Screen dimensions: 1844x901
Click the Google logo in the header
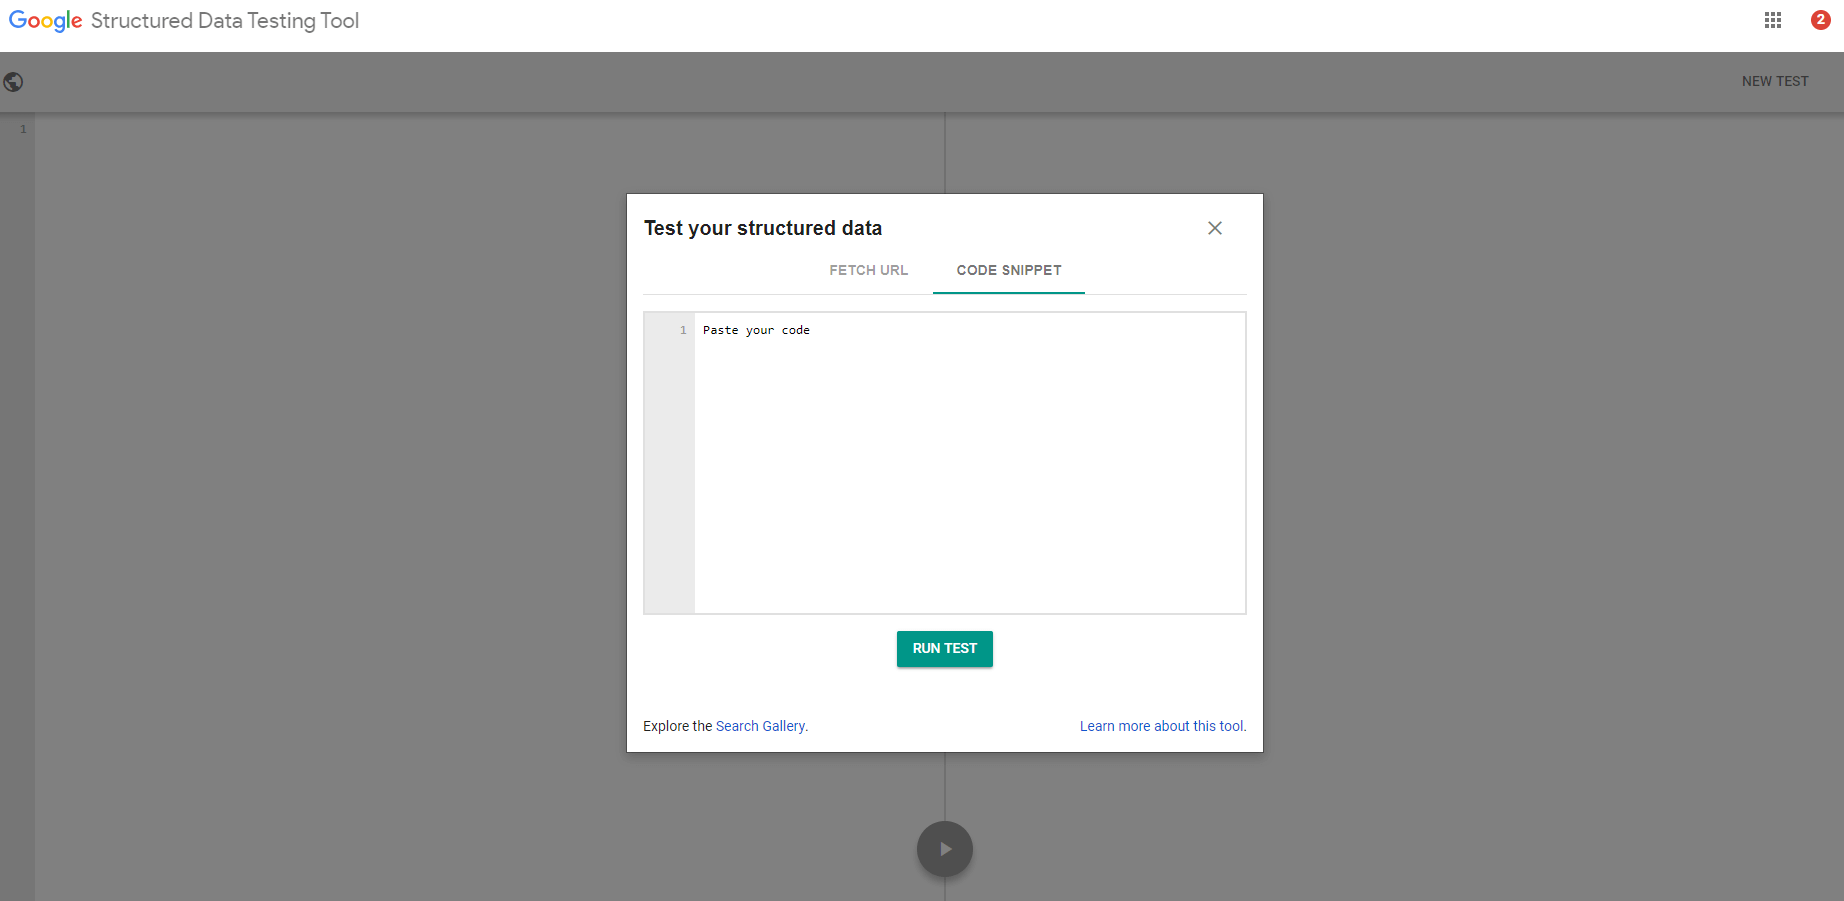pyautogui.click(x=44, y=20)
